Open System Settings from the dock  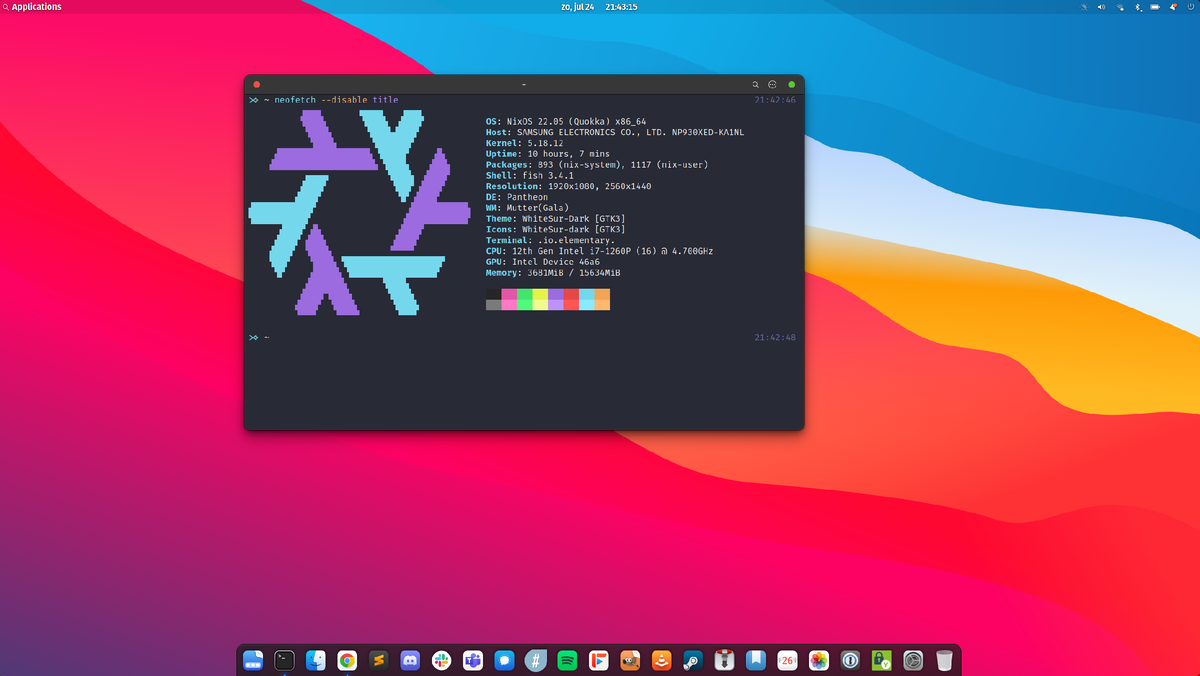(x=913, y=660)
